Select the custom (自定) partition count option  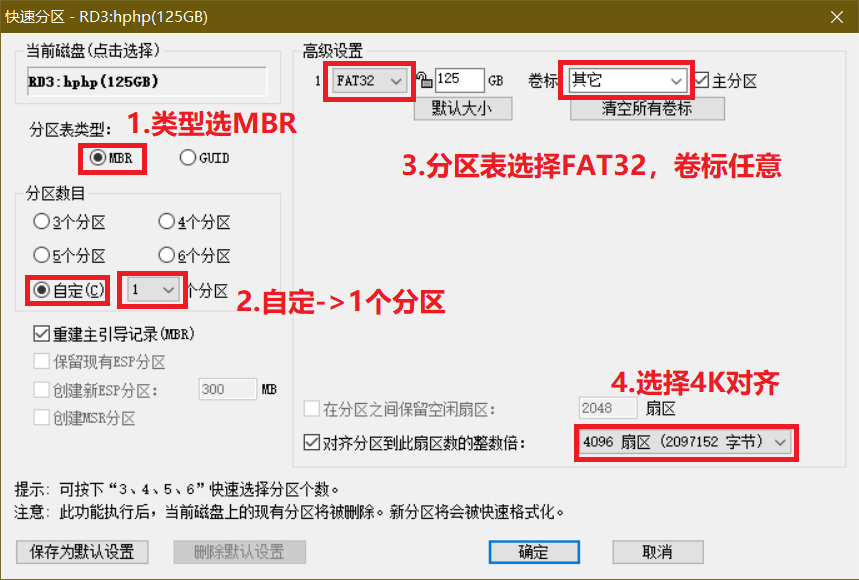(x=42, y=290)
